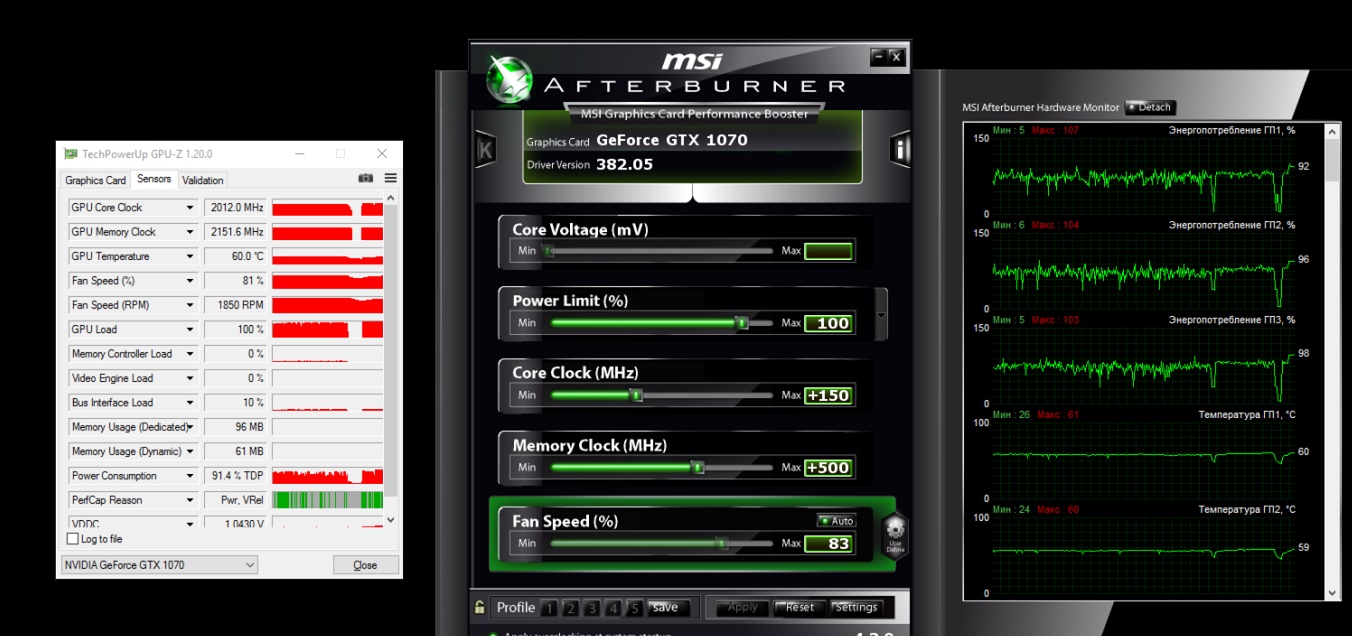Click the 91.4 % TDP value
1352x636 pixels.
click(236, 476)
